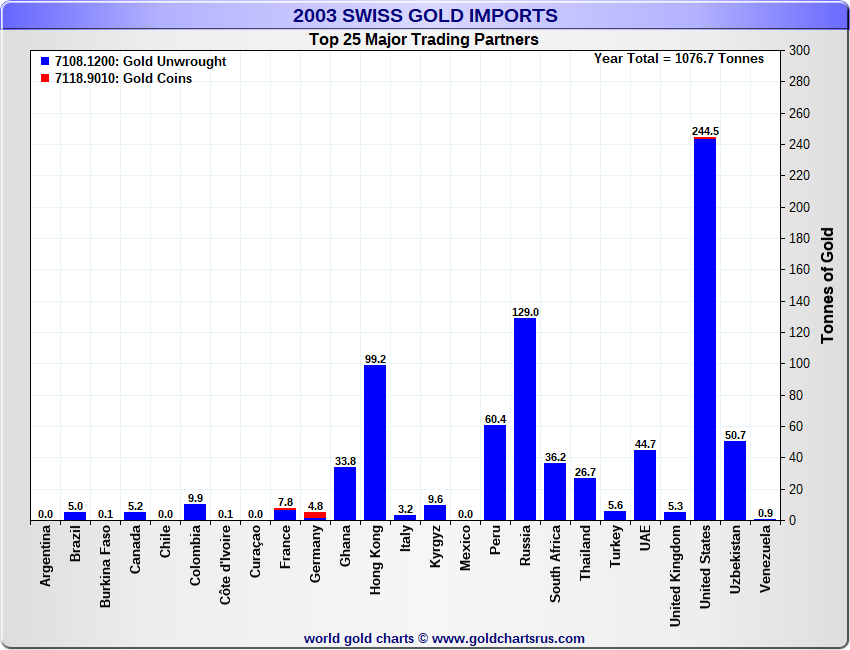The image size is (850, 650).
Task: Click the Brazil axis label
Action: point(75,543)
